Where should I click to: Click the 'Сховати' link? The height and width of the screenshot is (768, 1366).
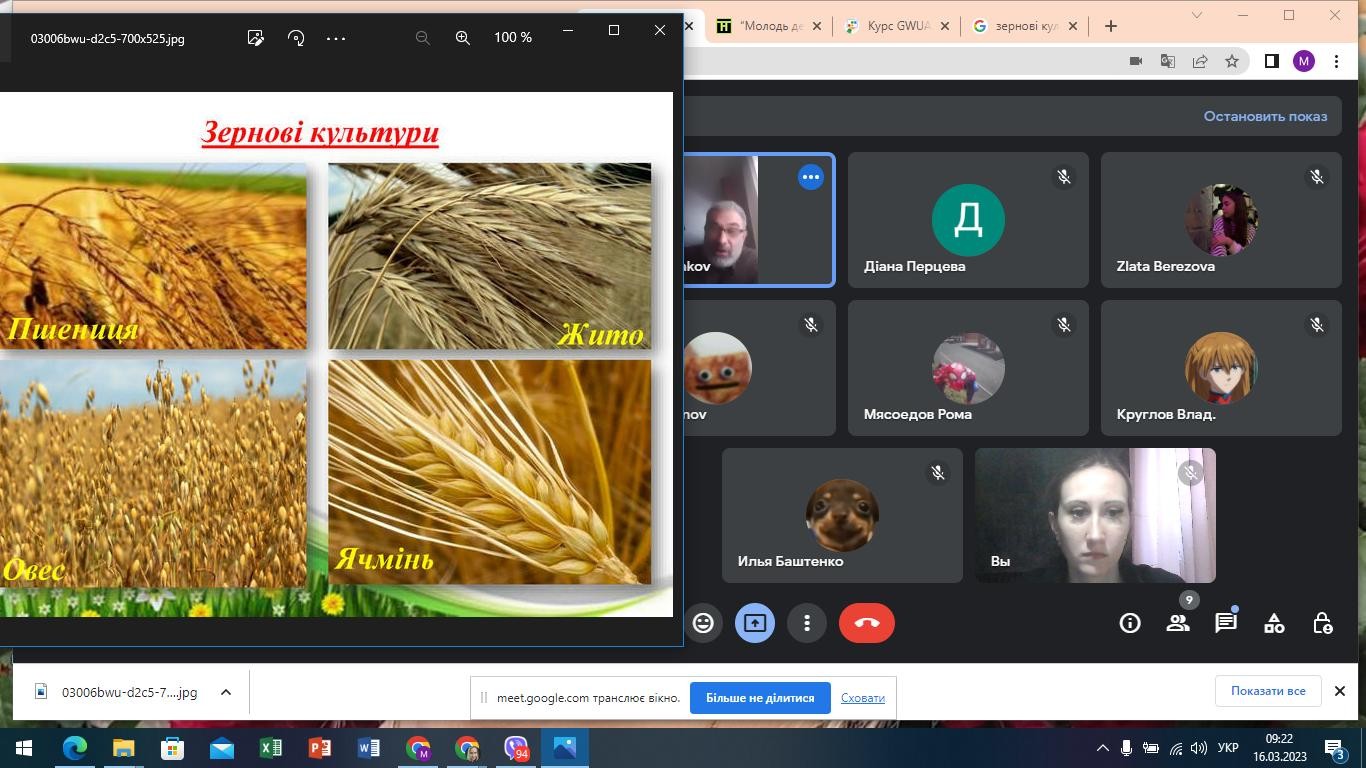tap(862, 698)
